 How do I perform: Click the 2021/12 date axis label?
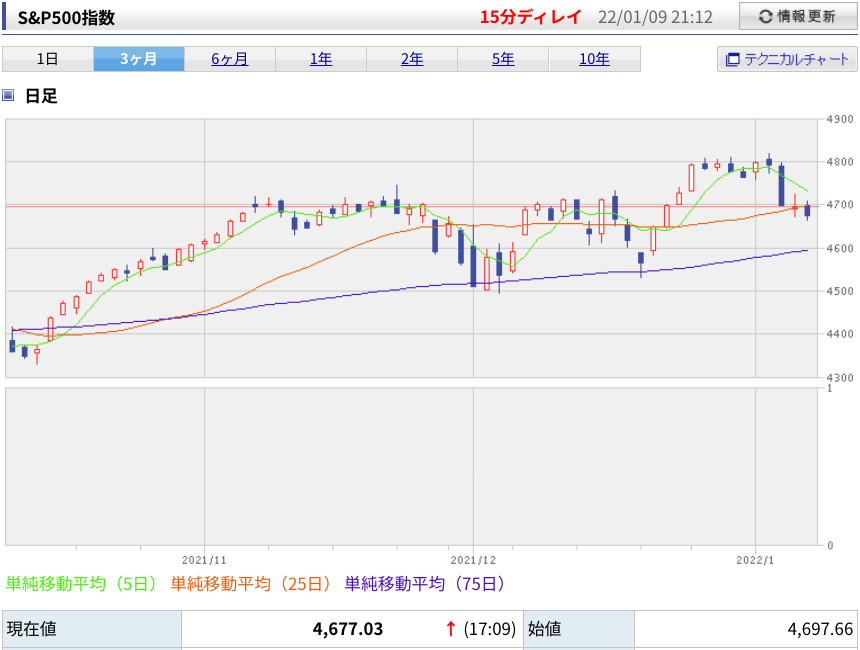click(473, 560)
